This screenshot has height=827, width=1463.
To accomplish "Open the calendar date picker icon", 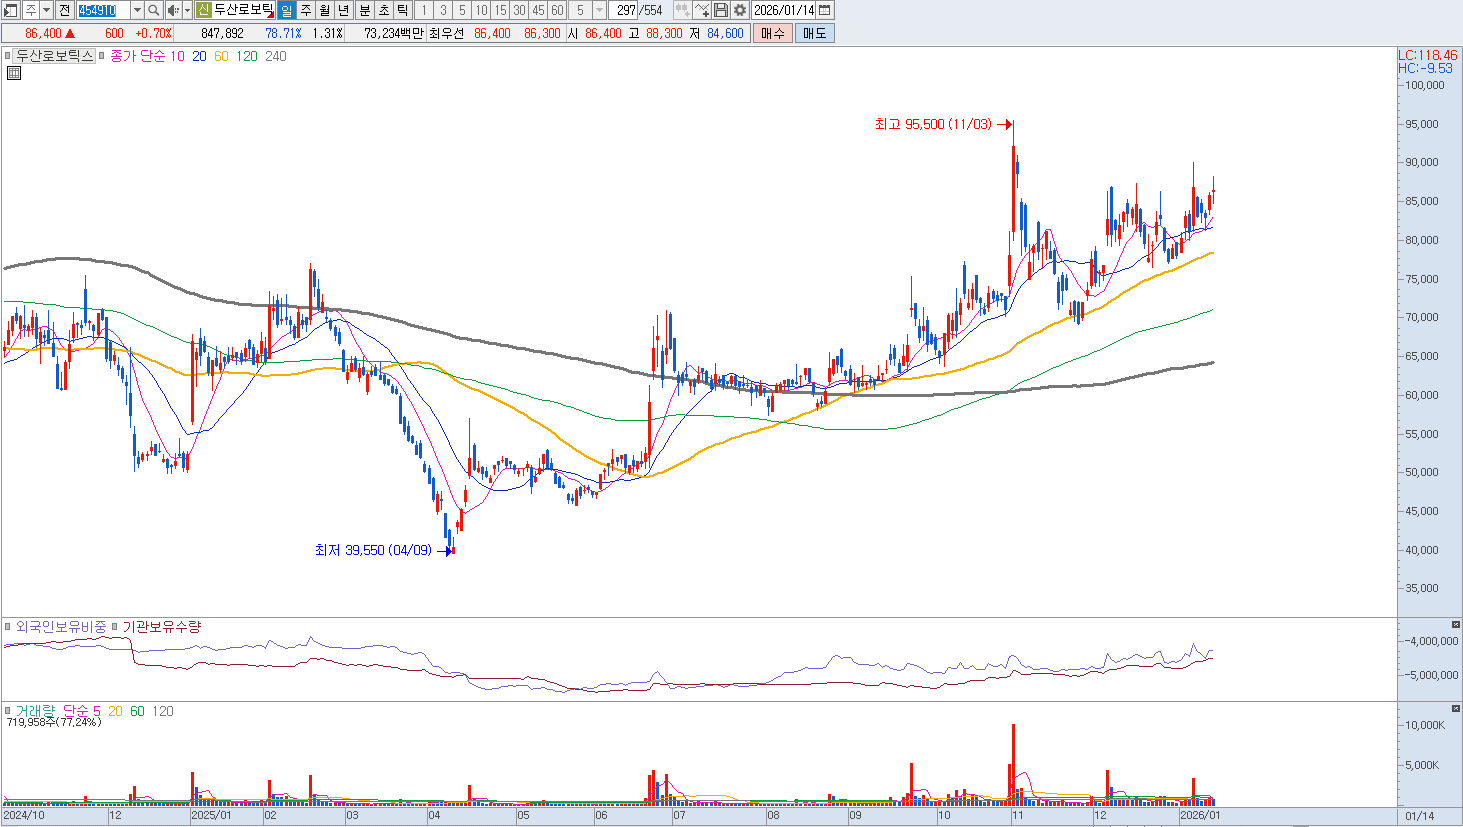I will click(x=825, y=10).
